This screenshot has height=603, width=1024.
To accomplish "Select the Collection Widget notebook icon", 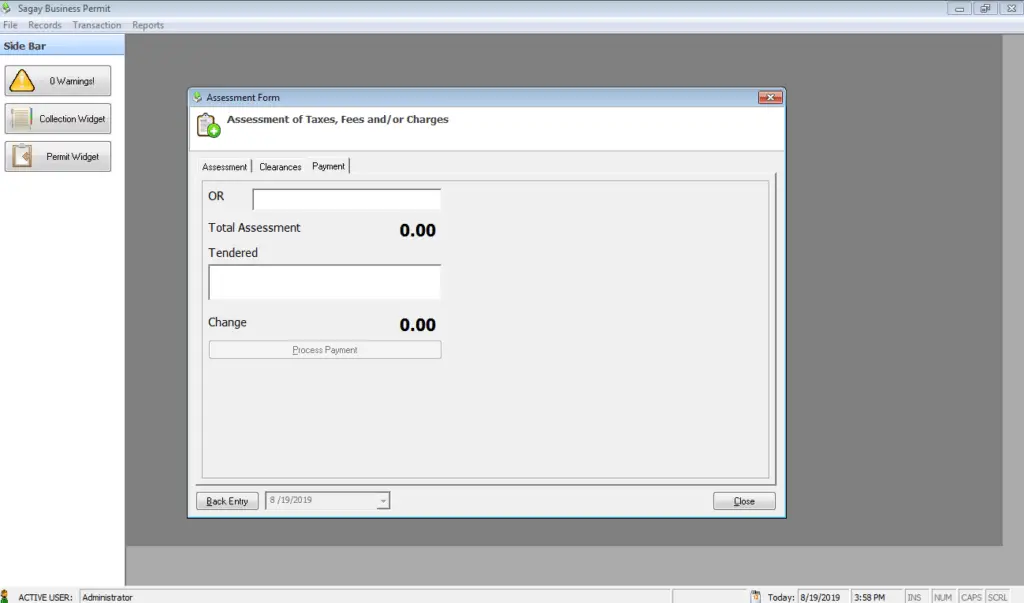I will (x=23, y=118).
